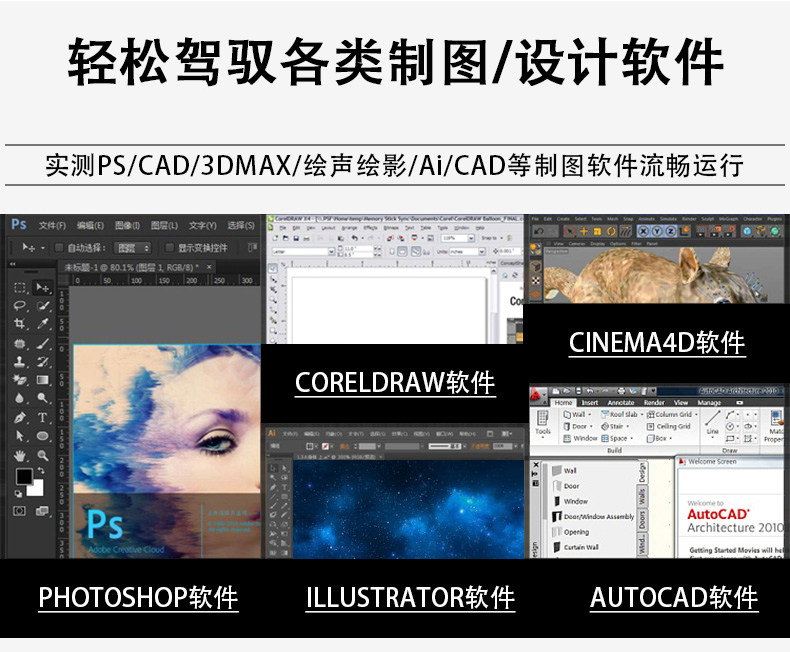Collapse the Photoshop toolbox double-arrow
The height and width of the screenshot is (652, 790).
[13, 264]
